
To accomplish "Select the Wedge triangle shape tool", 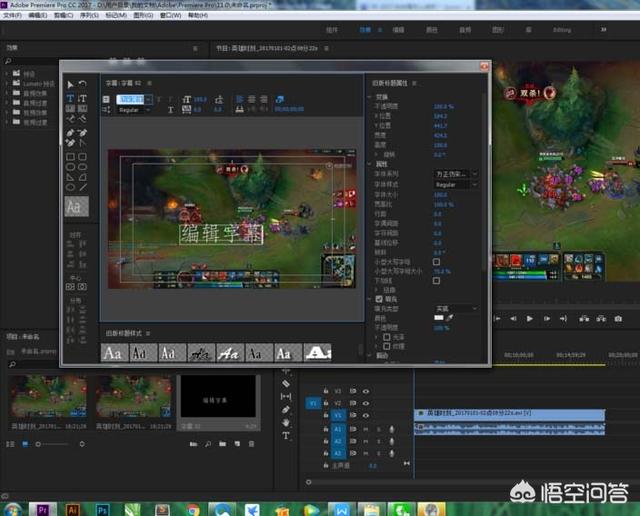I will (x=70, y=177).
